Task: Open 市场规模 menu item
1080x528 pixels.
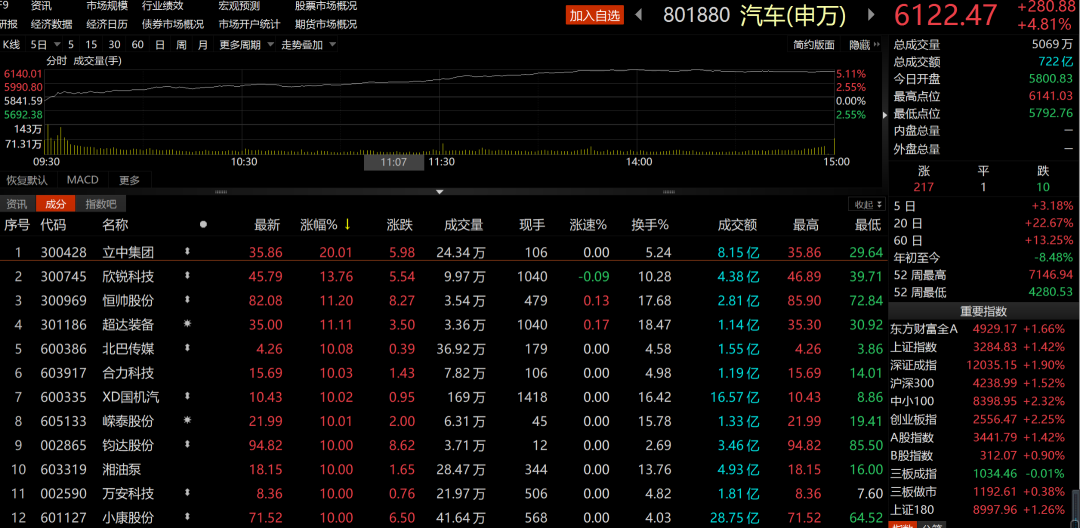Action: pyautogui.click(x=107, y=6)
